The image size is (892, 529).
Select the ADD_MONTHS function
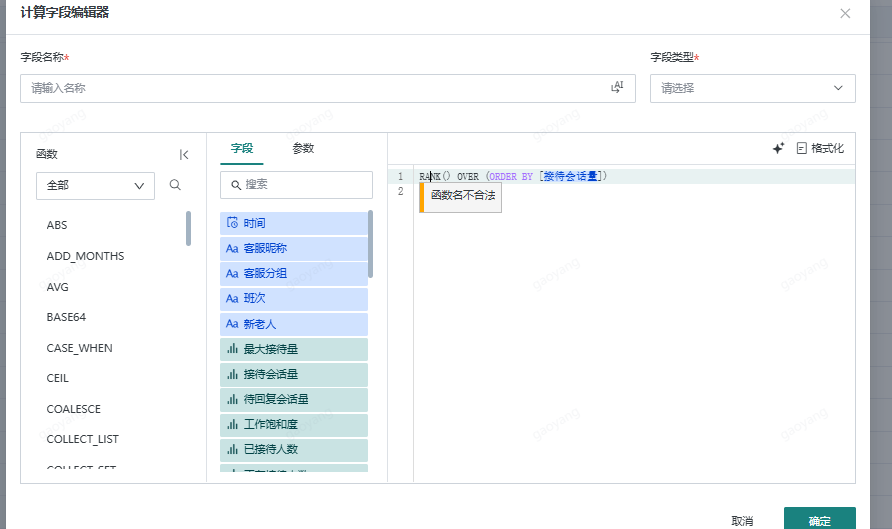[85, 256]
